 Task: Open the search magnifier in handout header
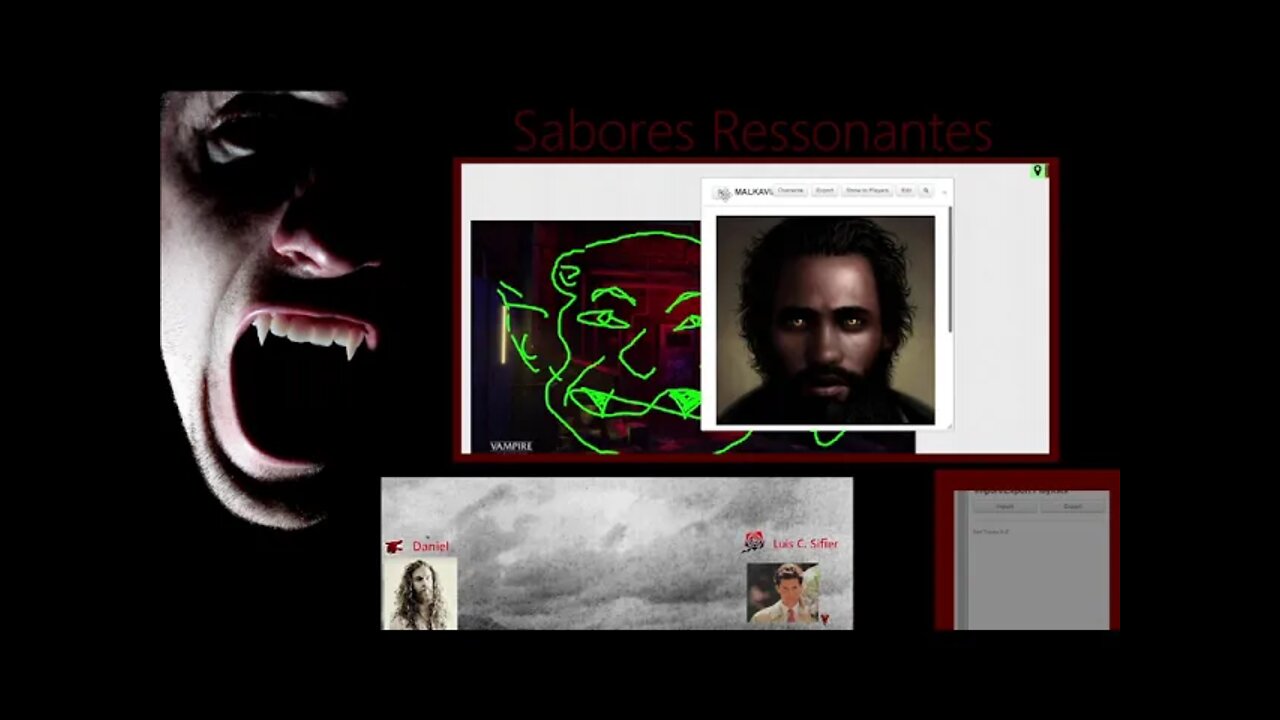[926, 190]
